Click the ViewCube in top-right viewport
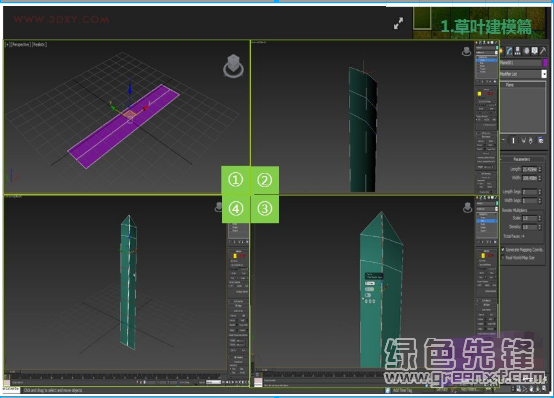This screenshot has height=398, width=554. [x=467, y=51]
